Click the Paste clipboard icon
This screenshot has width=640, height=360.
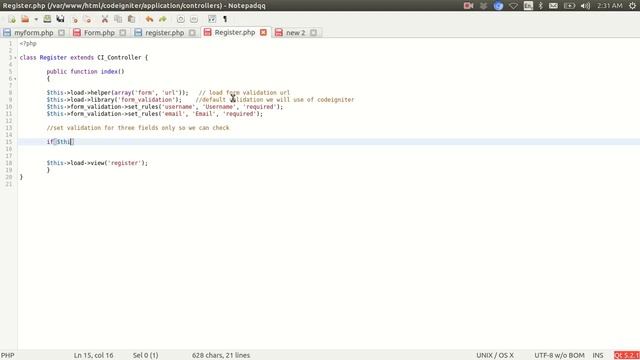click(x=131, y=19)
